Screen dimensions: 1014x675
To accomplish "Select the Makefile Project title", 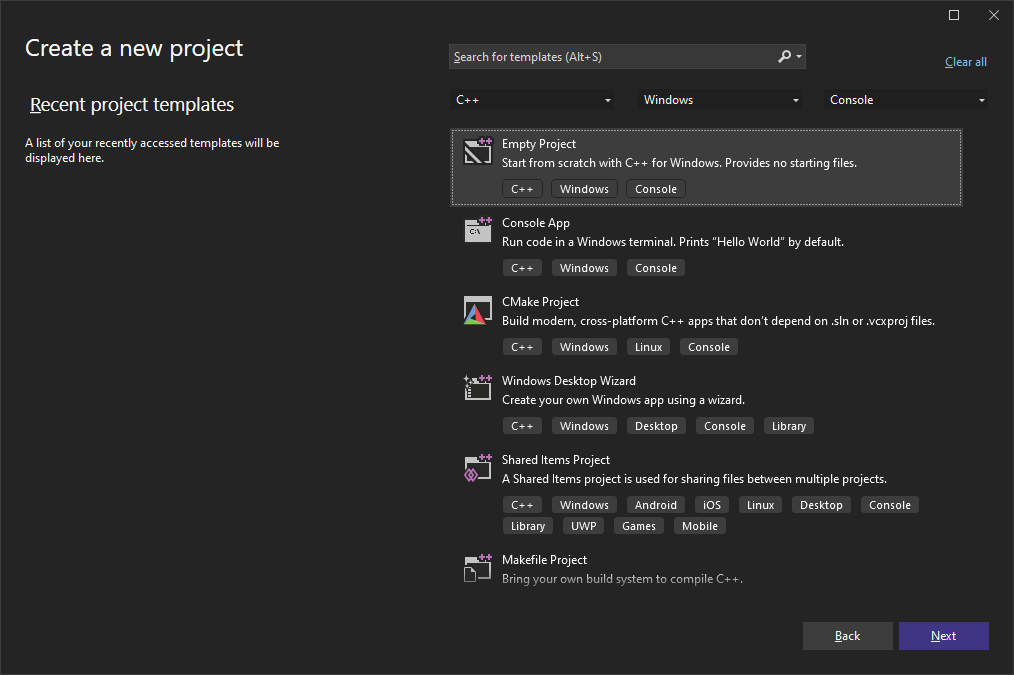I will [544, 559].
